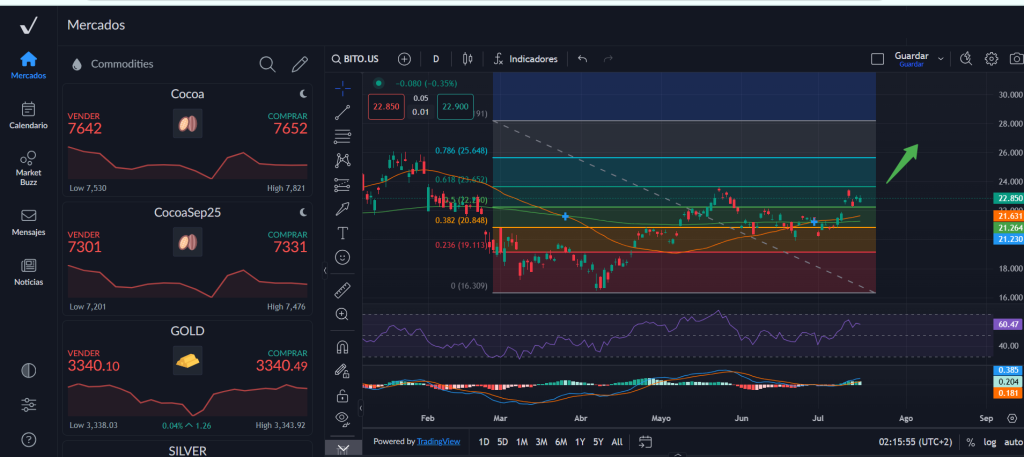Expand the Guardar dropdown chevron

pyautogui.click(x=940, y=59)
